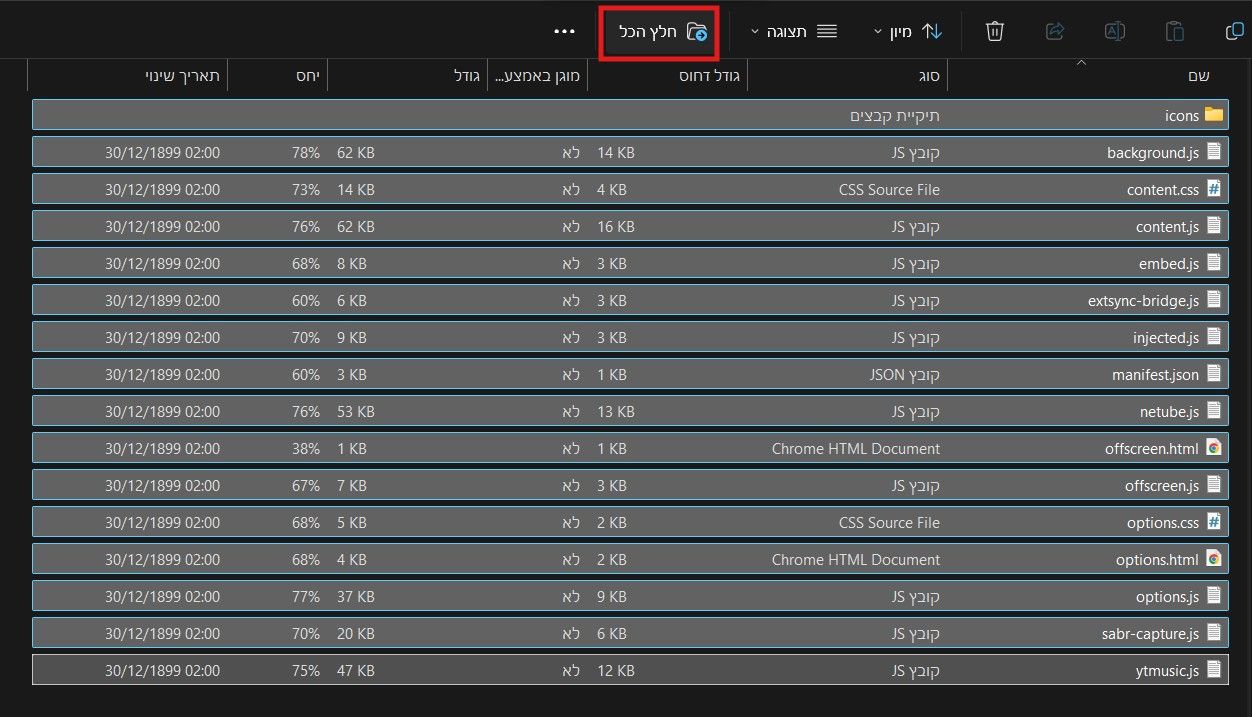Select the options.js file icon
The height and width of the screenshot is (717, 1252).
[x=1214, y=596]
